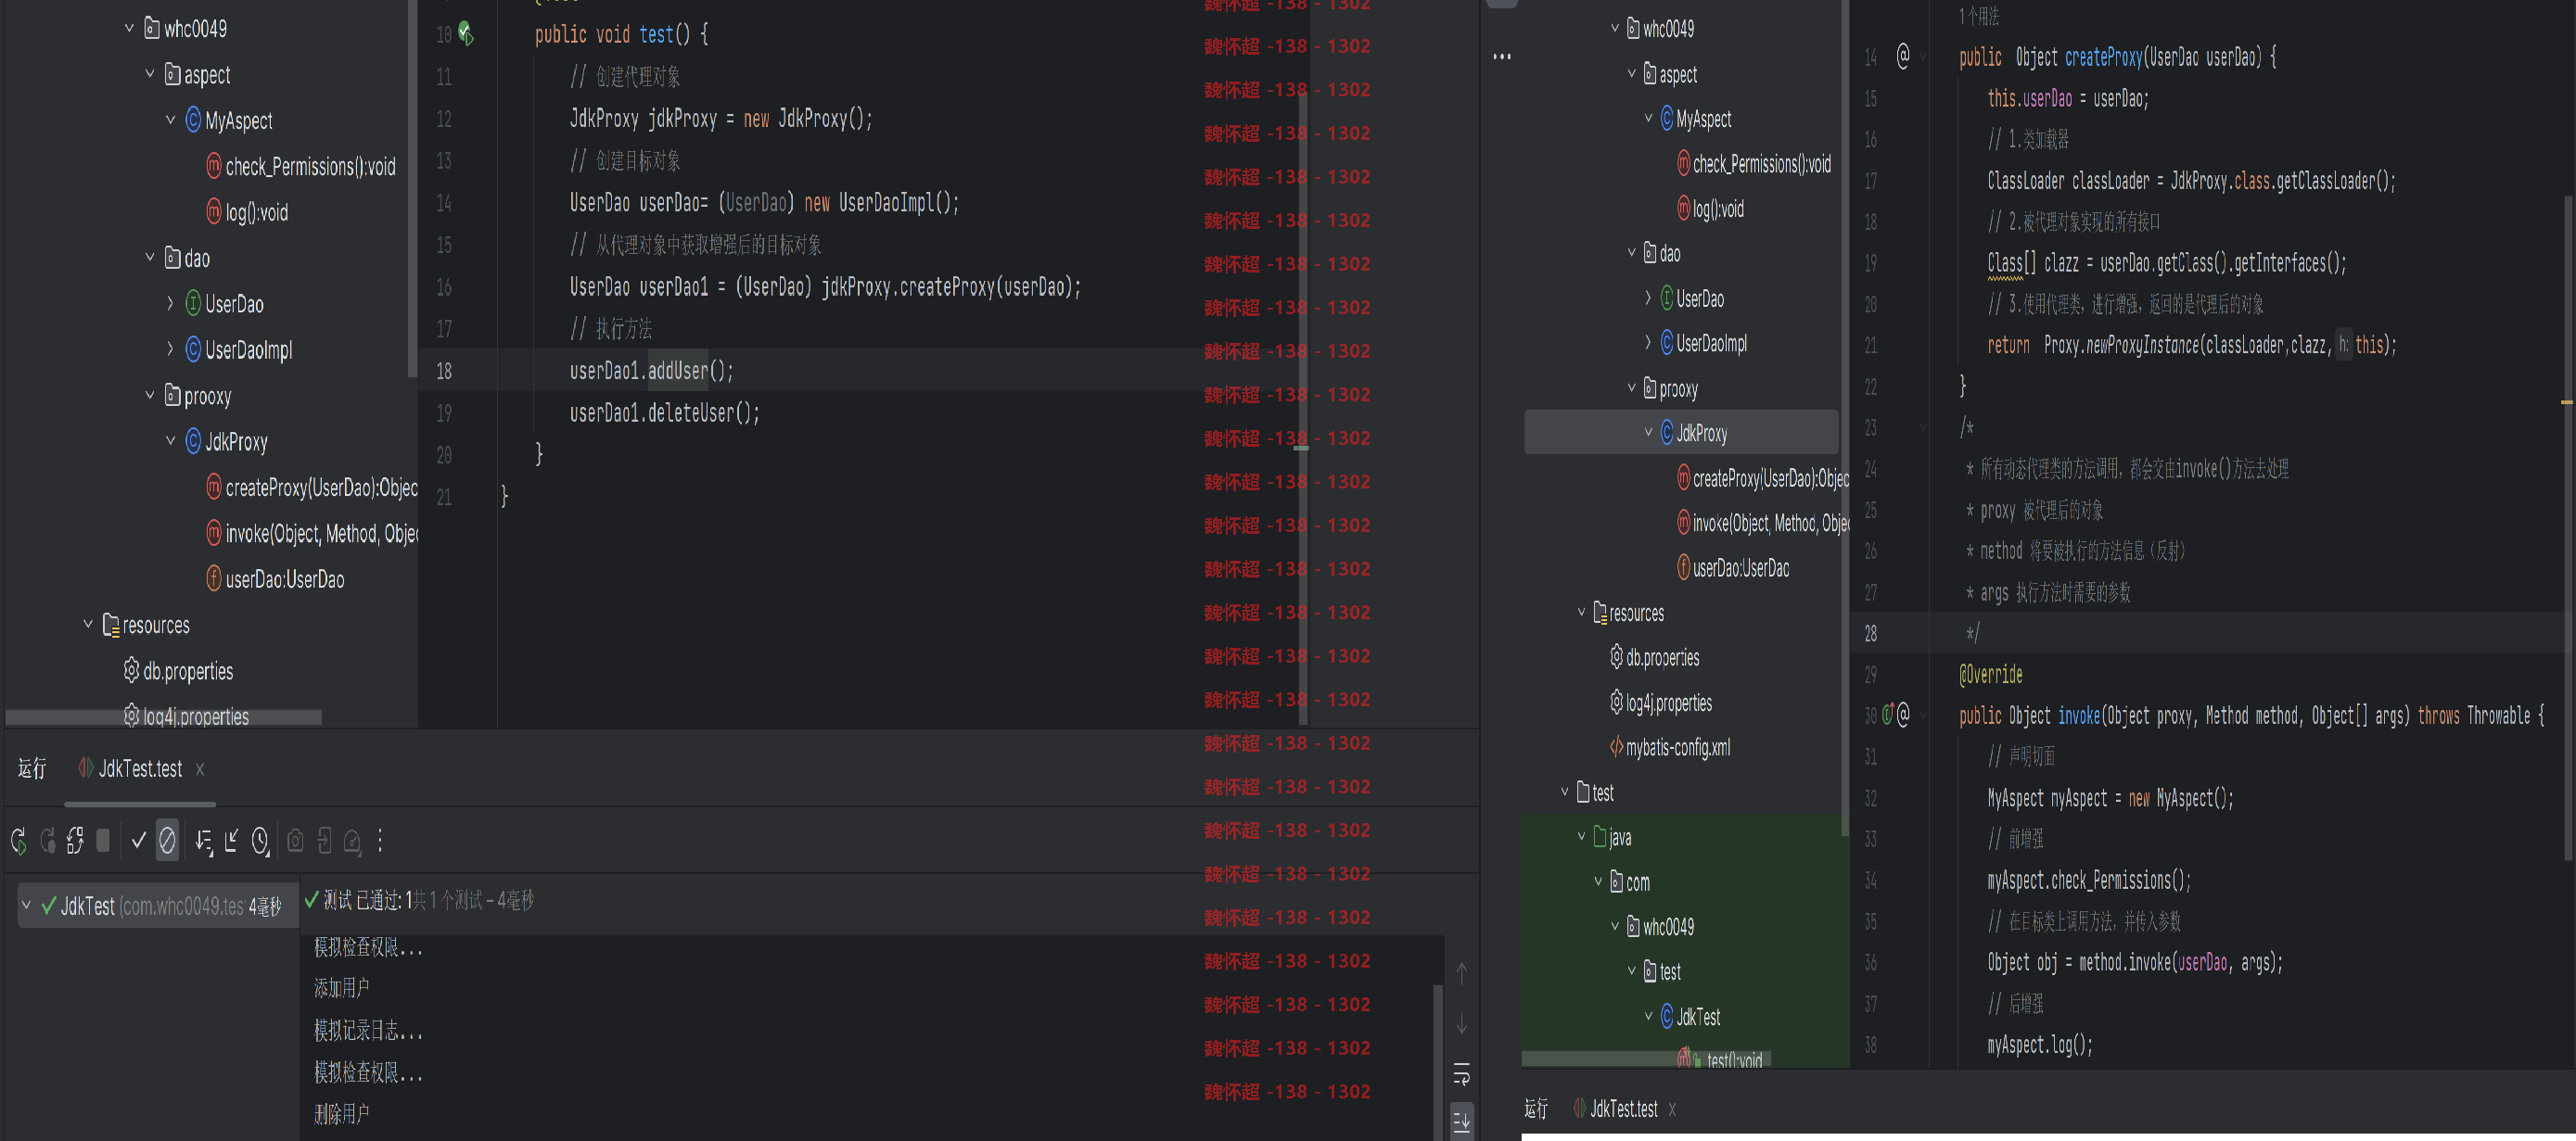Collapse whc0049 package in left tree
Image resolution: width=2576 pixels, height=1141 pixels.
129,28
